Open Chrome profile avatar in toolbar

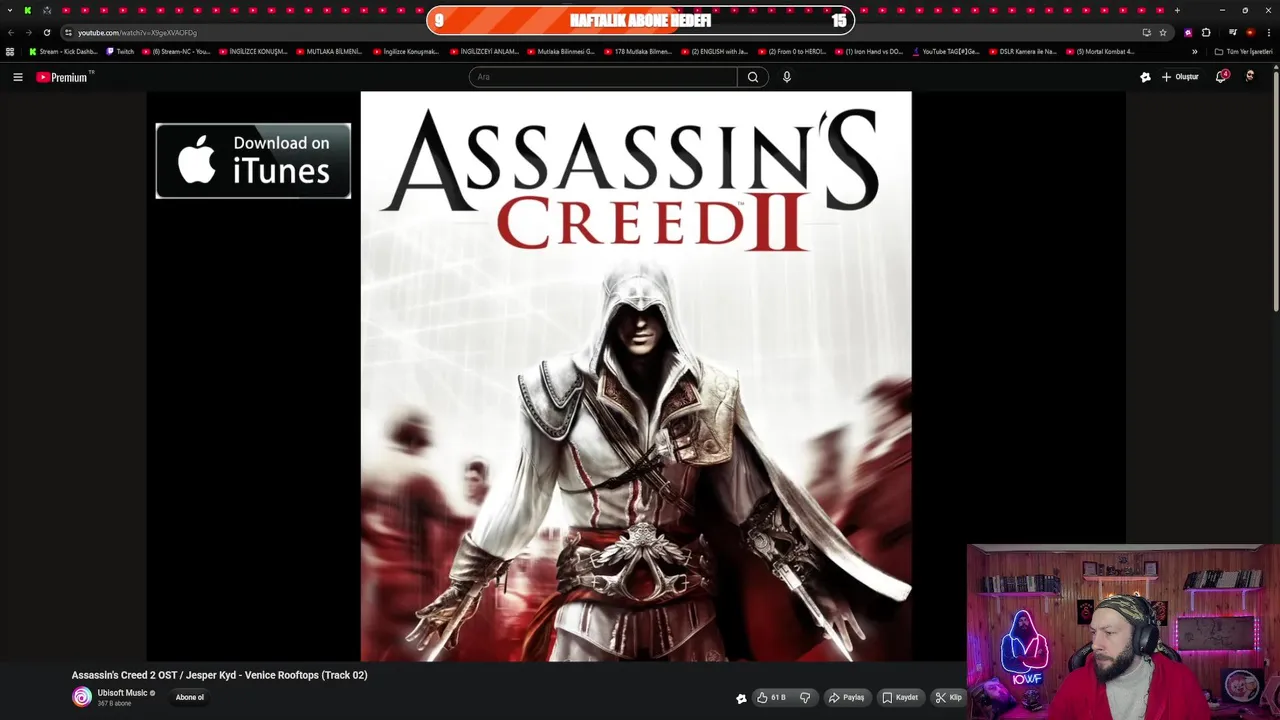click(1250, 32)
